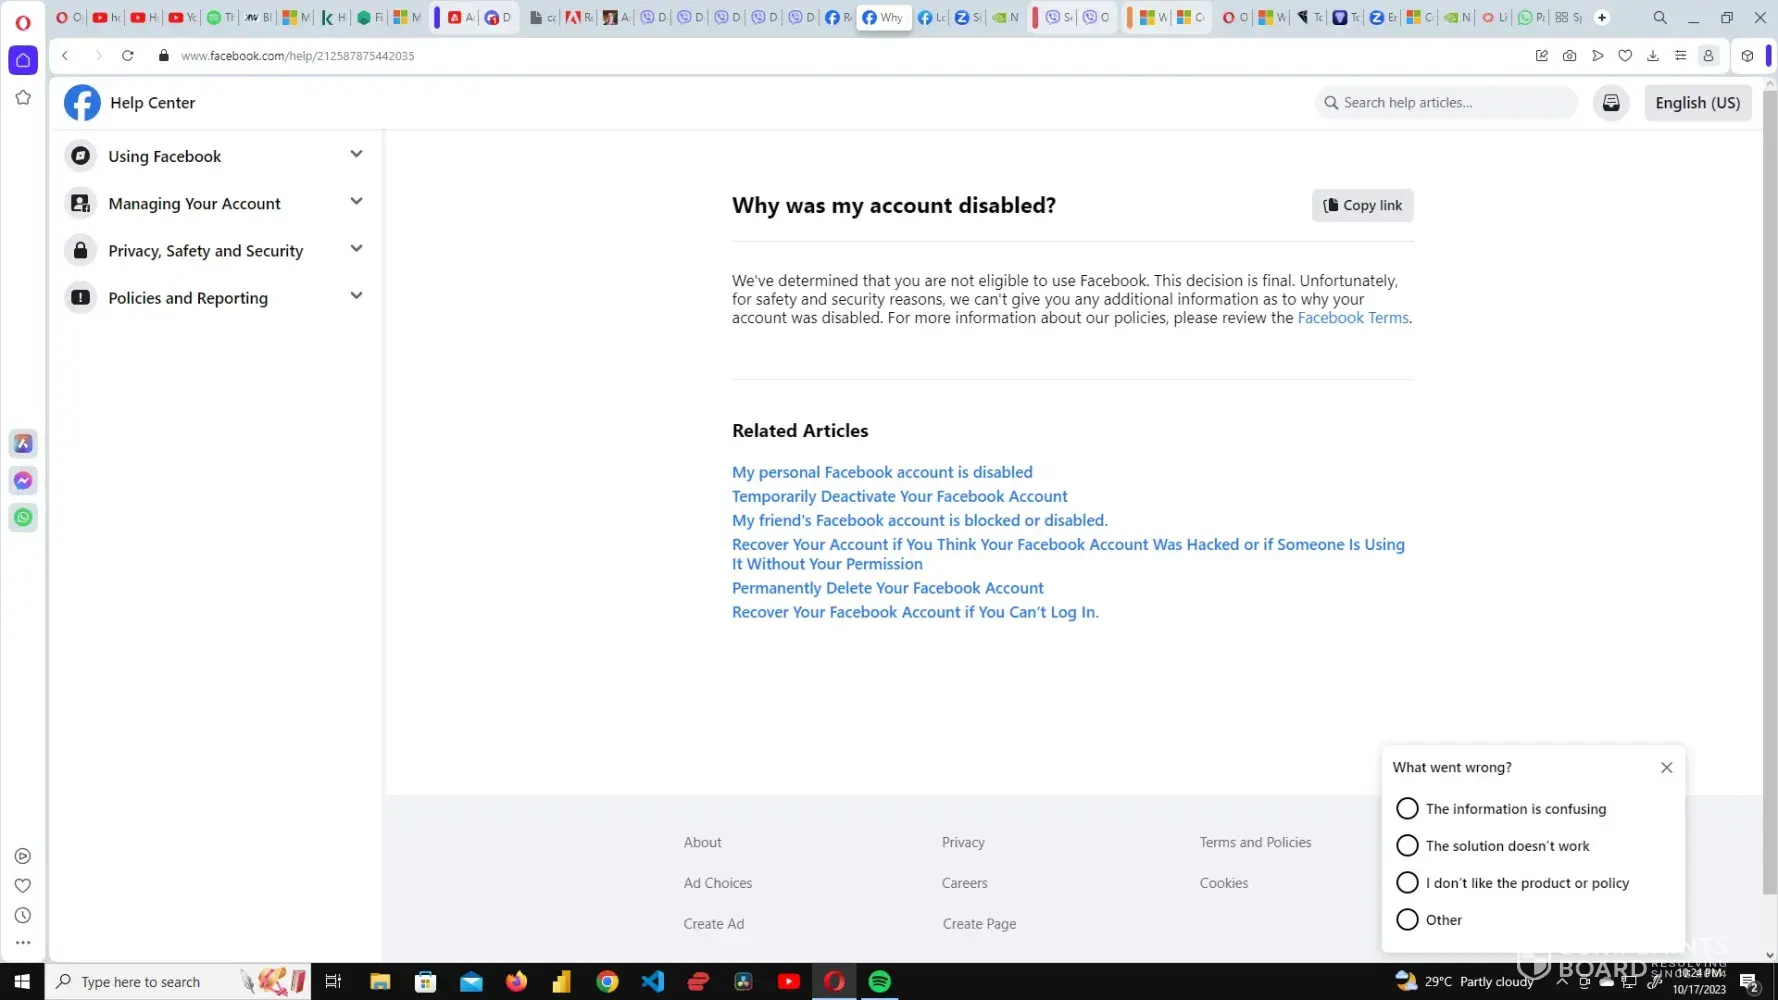Viewport: 1778px width, 1000px height.
Task: Open Messenger in the Opera sidebar
Action: point(23,481)
